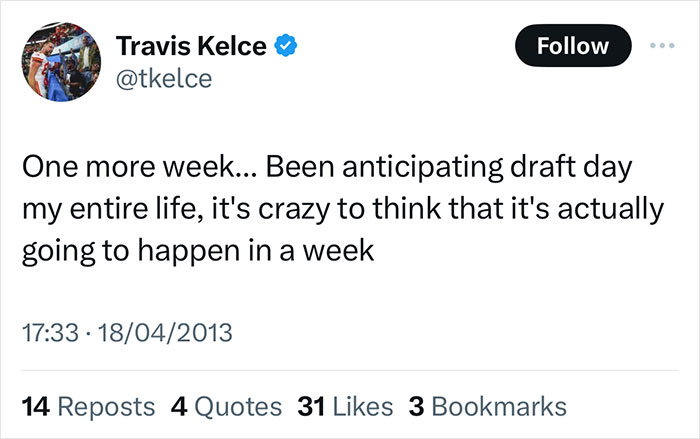Viewport: 700px width, 439px height.
Task: Click the 17:33 timestamp
Action: pos(46,332)
